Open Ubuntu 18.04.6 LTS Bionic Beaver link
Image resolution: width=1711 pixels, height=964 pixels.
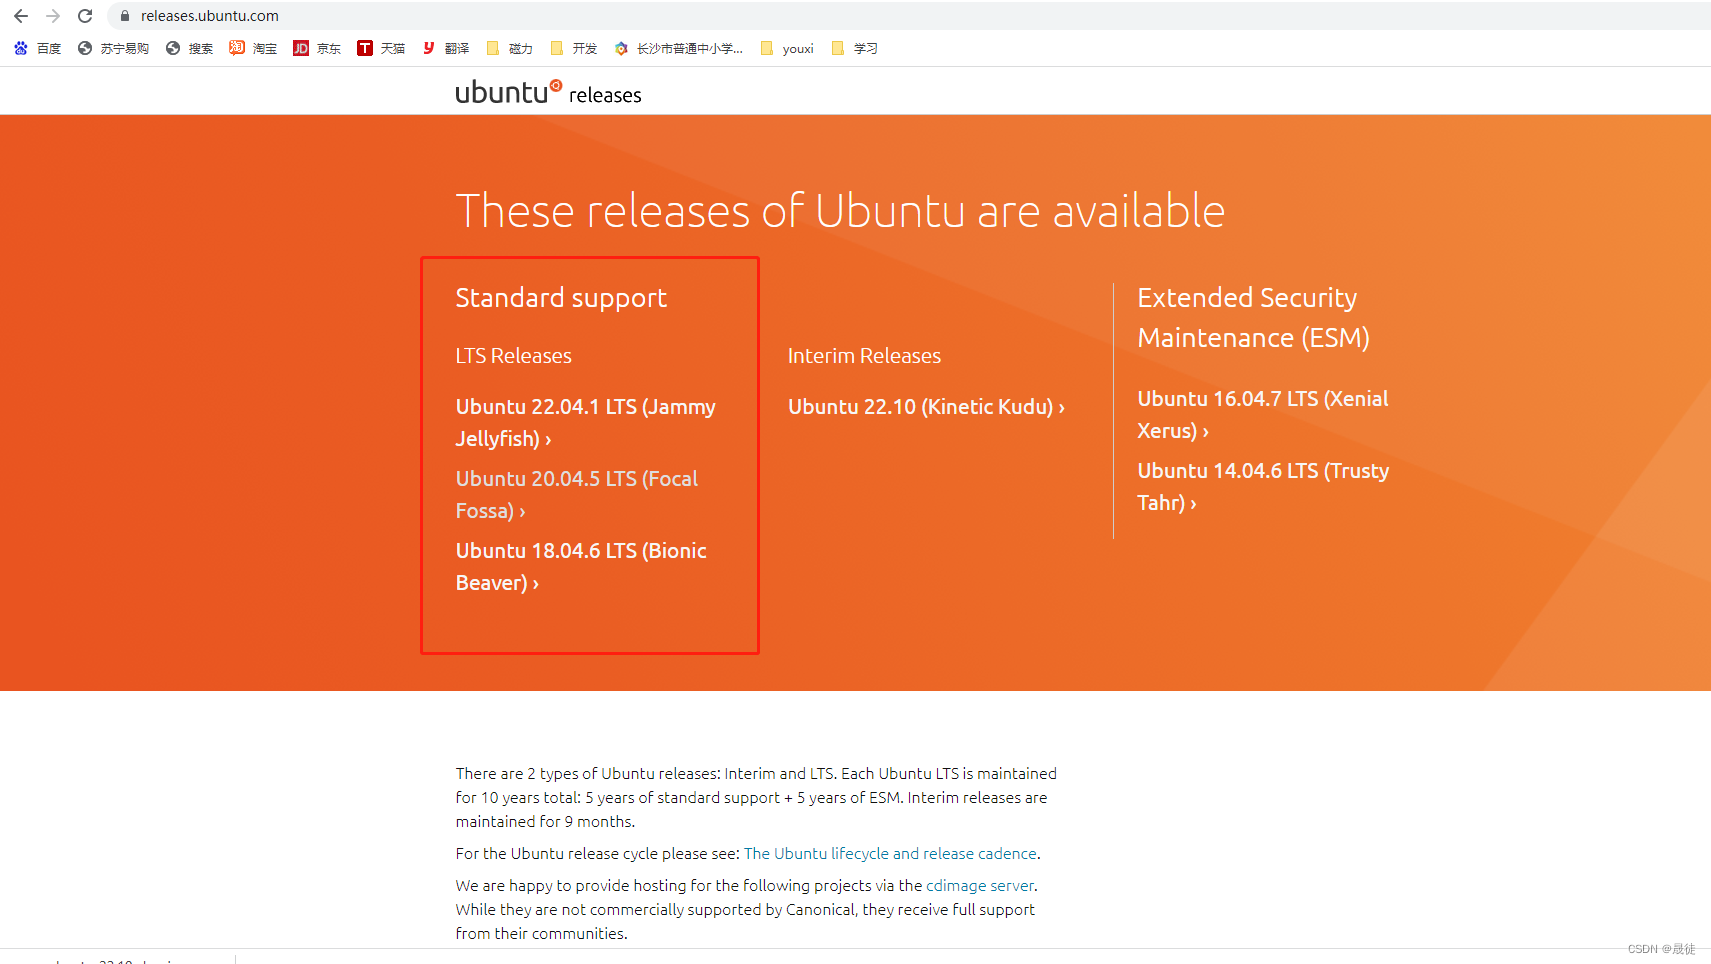pos(581,567)
